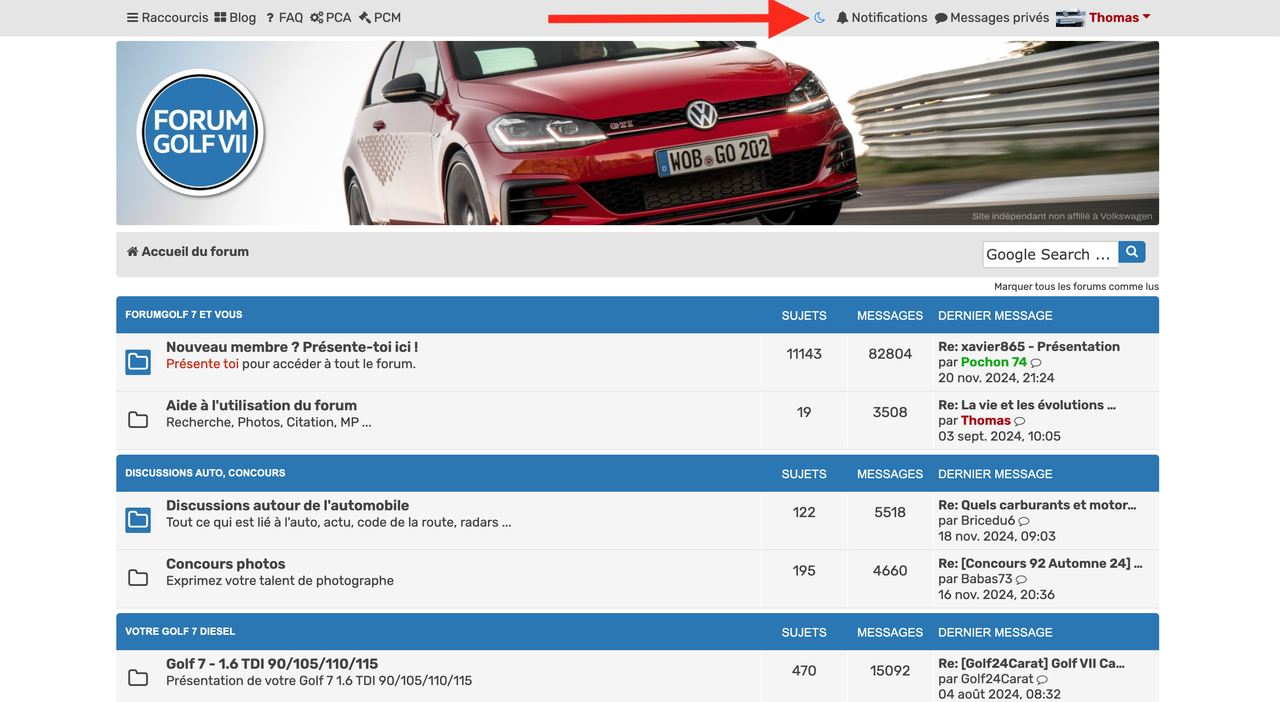Open Discussions autour de l'automobile forum
The image size is (1280, 702).
tap(287, 505)
